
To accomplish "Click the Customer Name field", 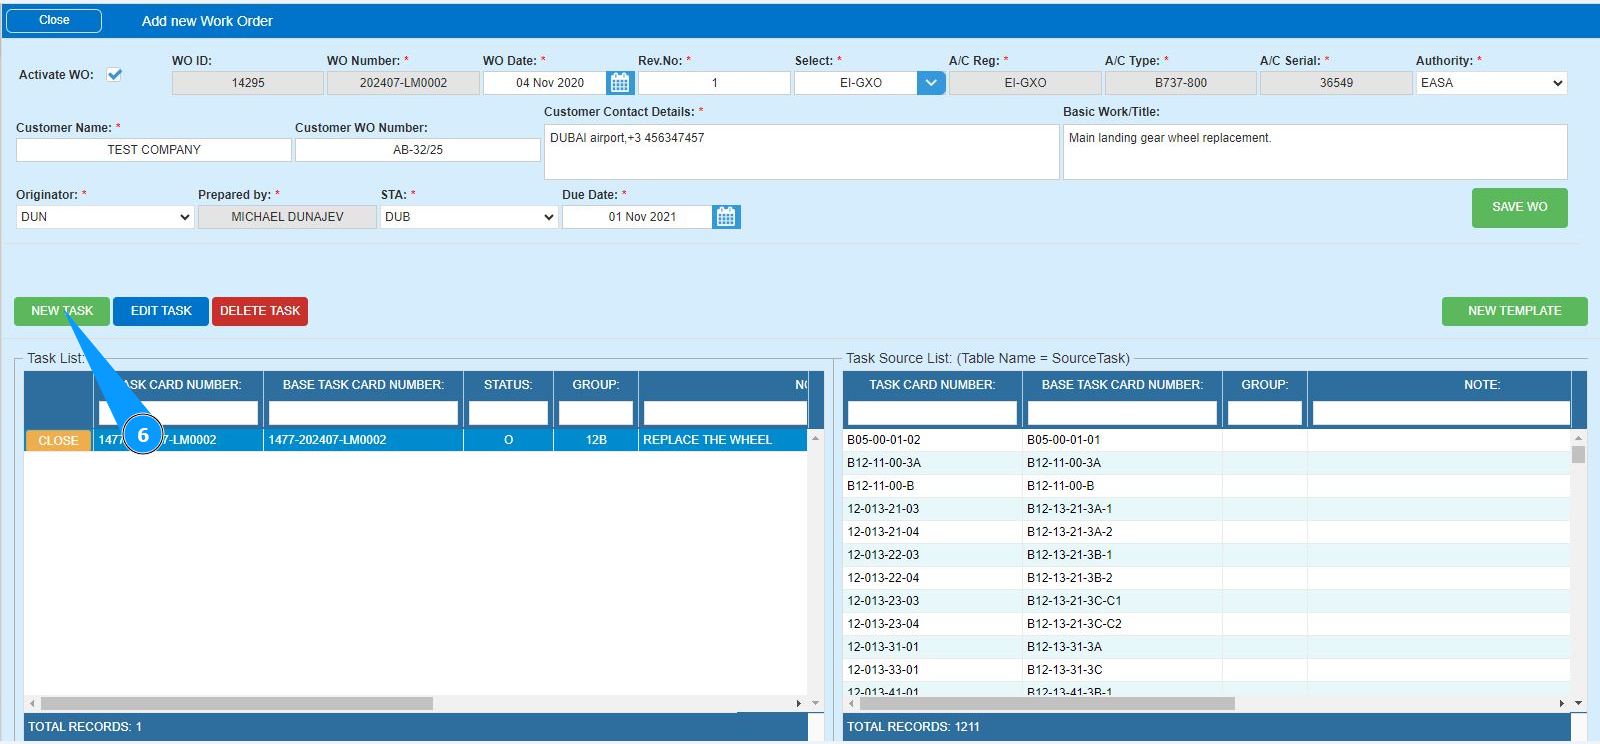I will [x=154, y=150].
